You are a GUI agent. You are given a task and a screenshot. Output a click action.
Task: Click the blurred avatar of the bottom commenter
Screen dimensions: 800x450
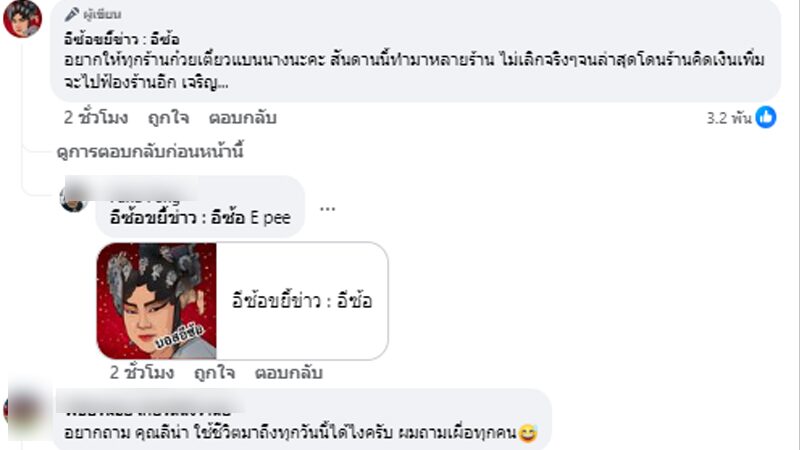tap(26, 411)
